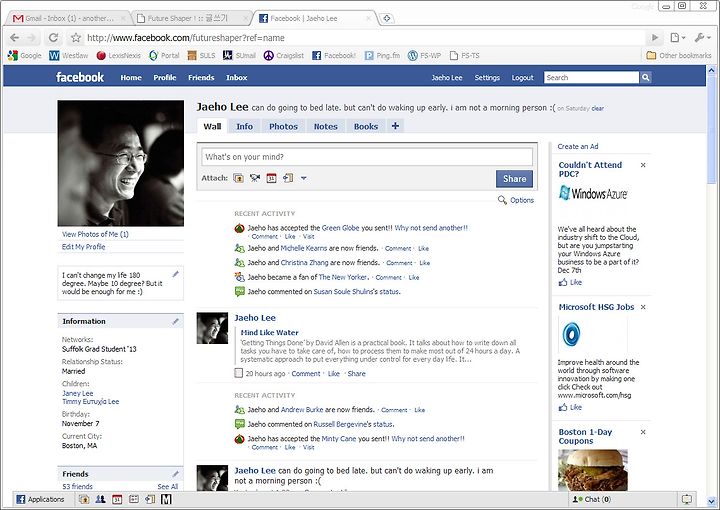Open The New Yorker page link

(343, 277)
